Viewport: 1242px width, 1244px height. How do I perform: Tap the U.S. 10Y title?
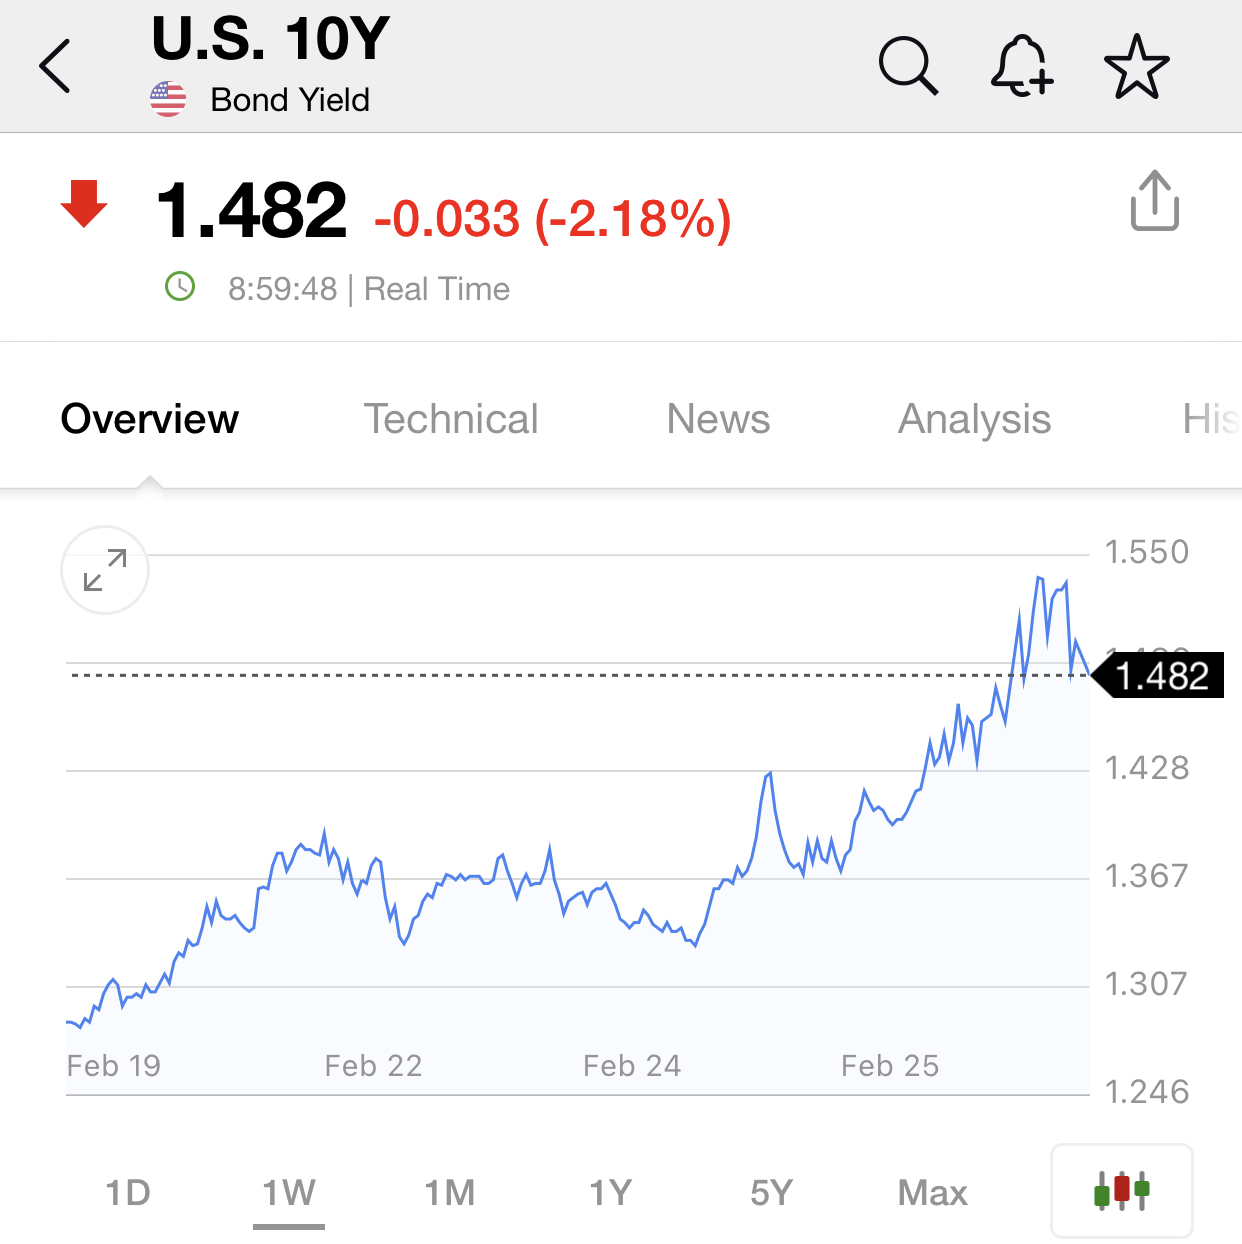pyautogui.click(x=270, y=40)
